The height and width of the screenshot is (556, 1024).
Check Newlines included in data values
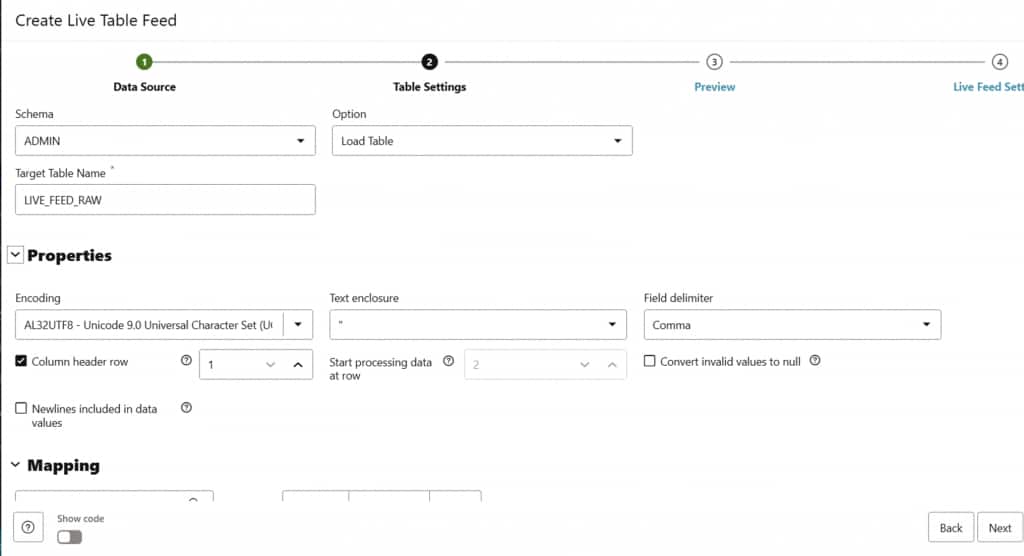[x=22, y=408]
